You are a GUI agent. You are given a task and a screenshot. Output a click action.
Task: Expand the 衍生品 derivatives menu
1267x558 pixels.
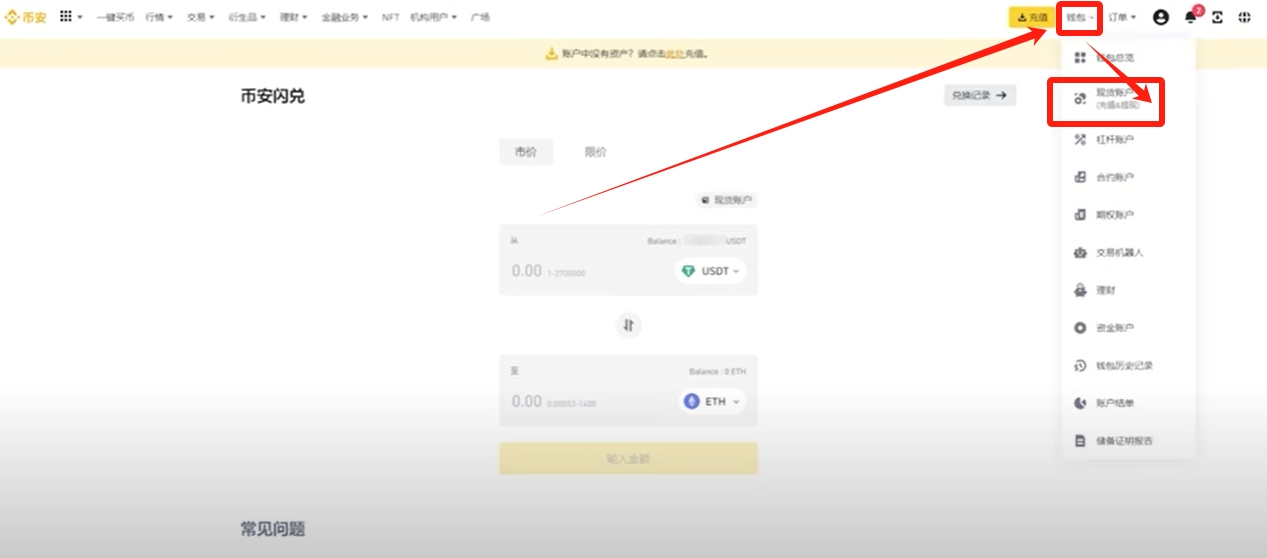(247, 17)
